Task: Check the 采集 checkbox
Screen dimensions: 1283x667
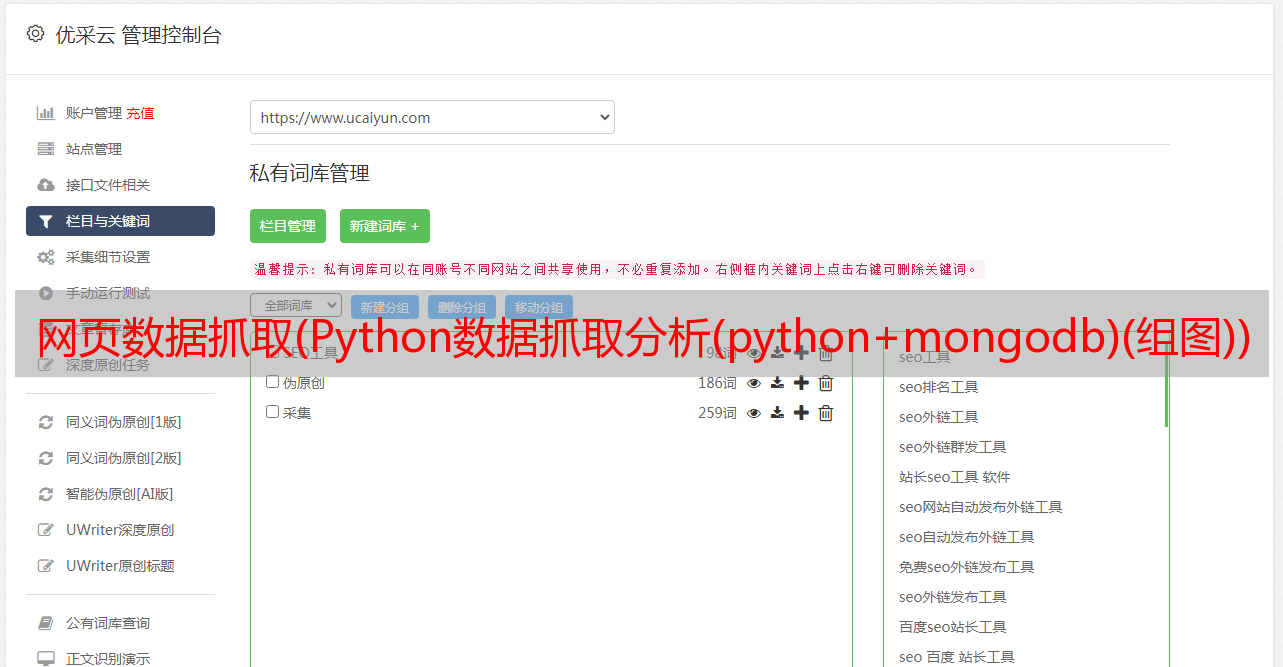Action: tap(272, 412)
